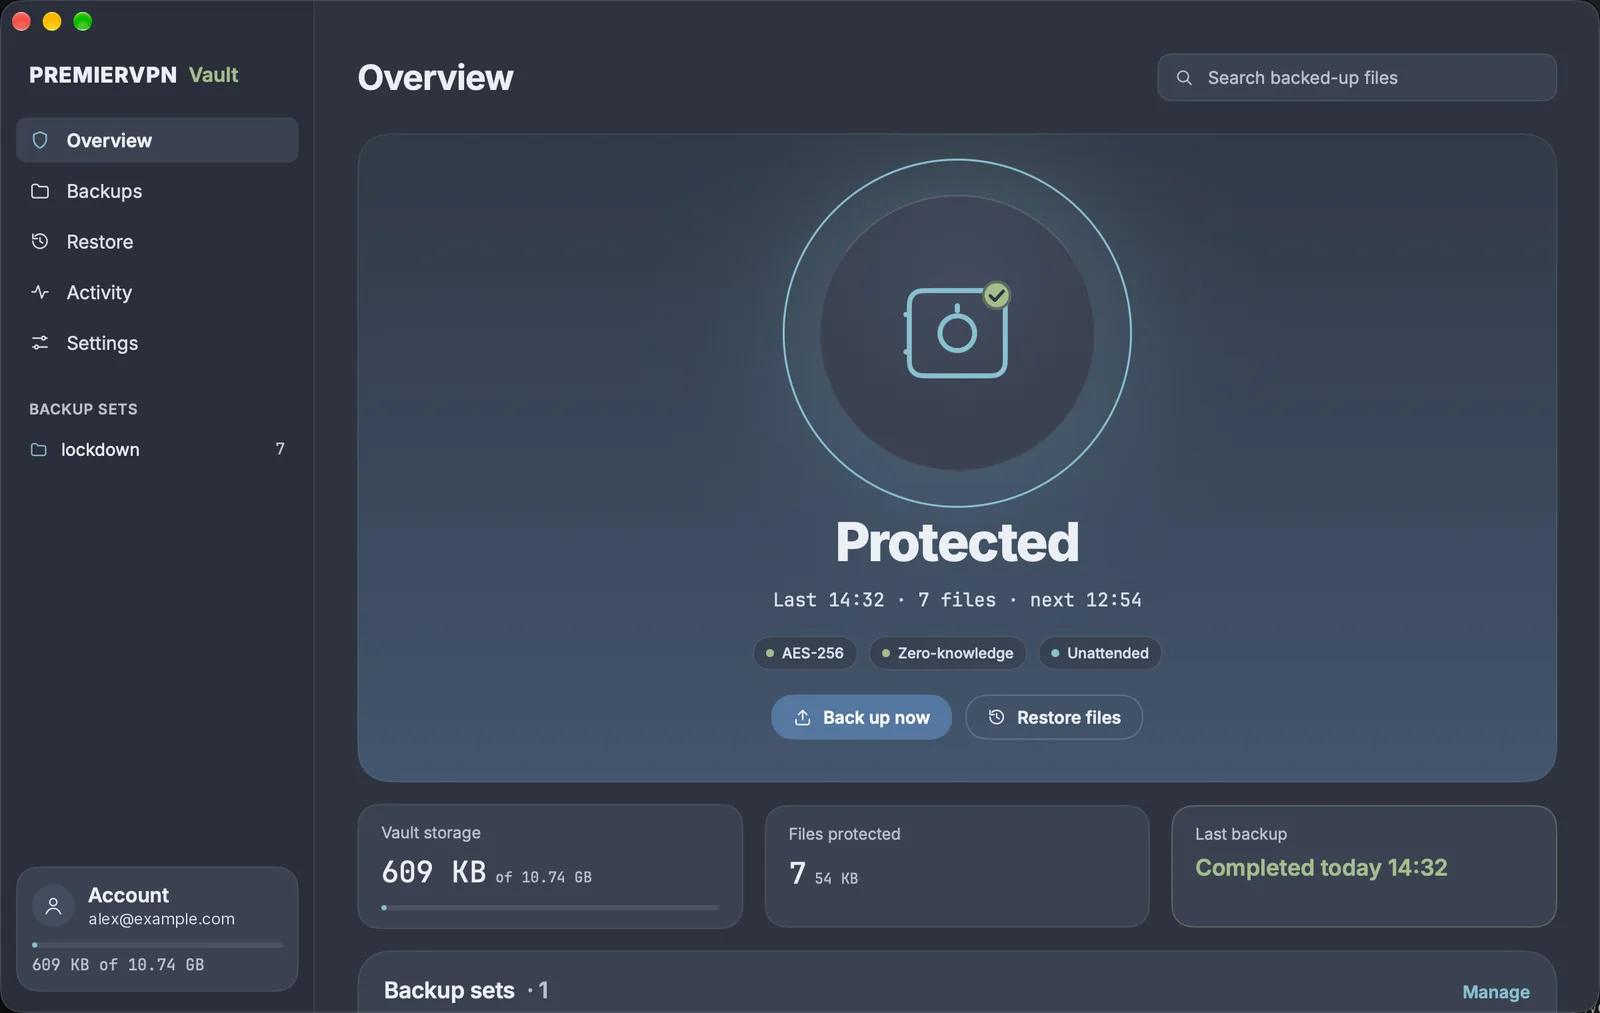Click the account storage usage bar

(x=157, y=945)
